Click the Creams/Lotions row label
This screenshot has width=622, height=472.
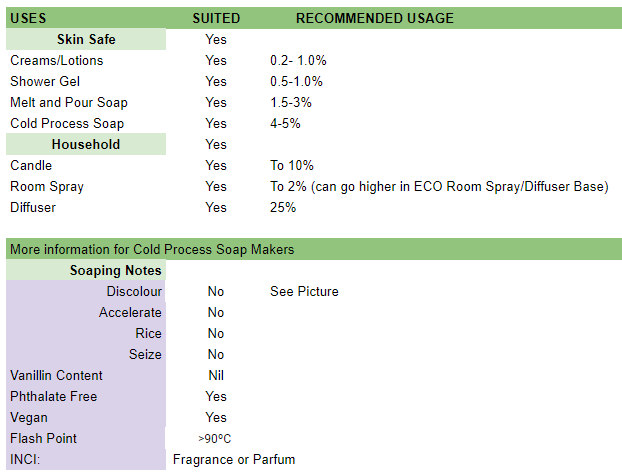[57, 60]
